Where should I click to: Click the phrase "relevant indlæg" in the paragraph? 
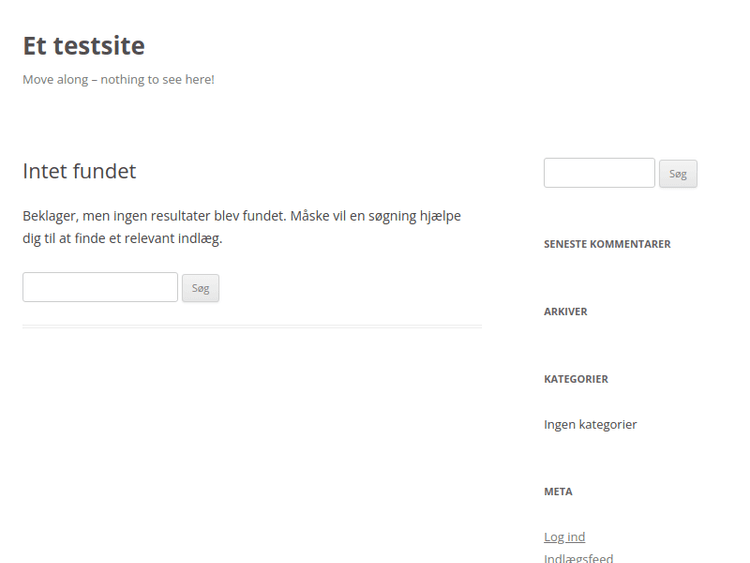pos(175,238)
